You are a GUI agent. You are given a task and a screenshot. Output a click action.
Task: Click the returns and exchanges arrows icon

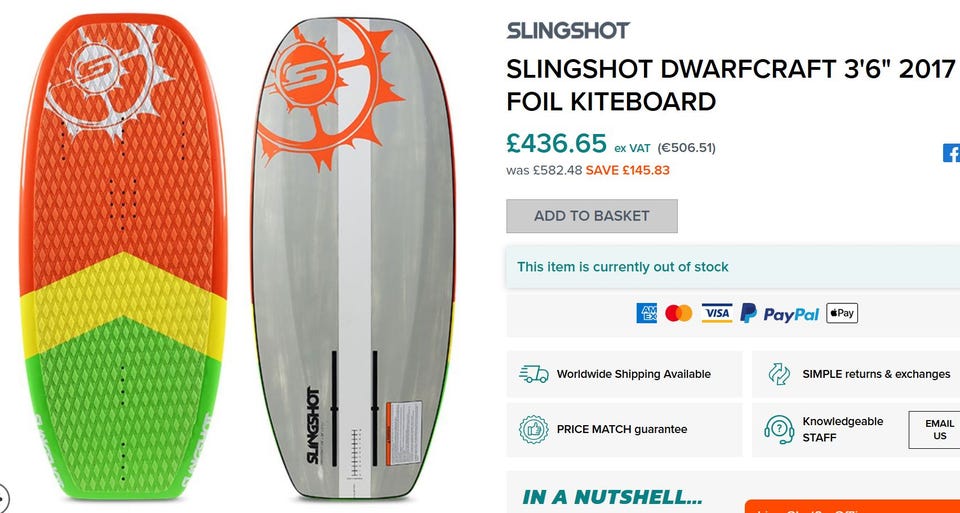779,374
